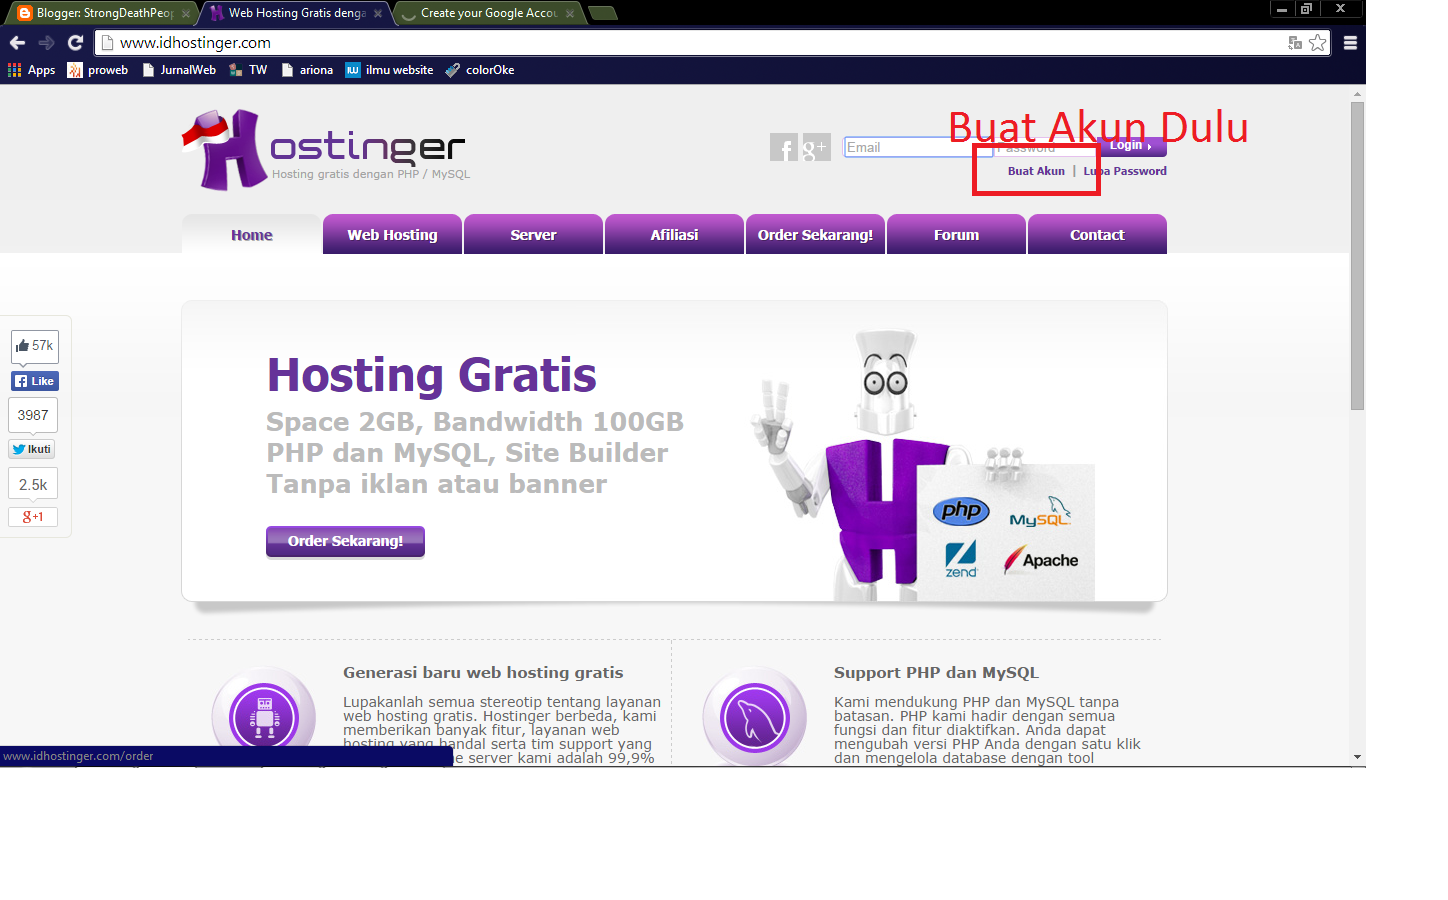Image resolution: width=1448 pixels, height=900 pixels.
Task: Click the browser back arrow
Action: (17, 43)
